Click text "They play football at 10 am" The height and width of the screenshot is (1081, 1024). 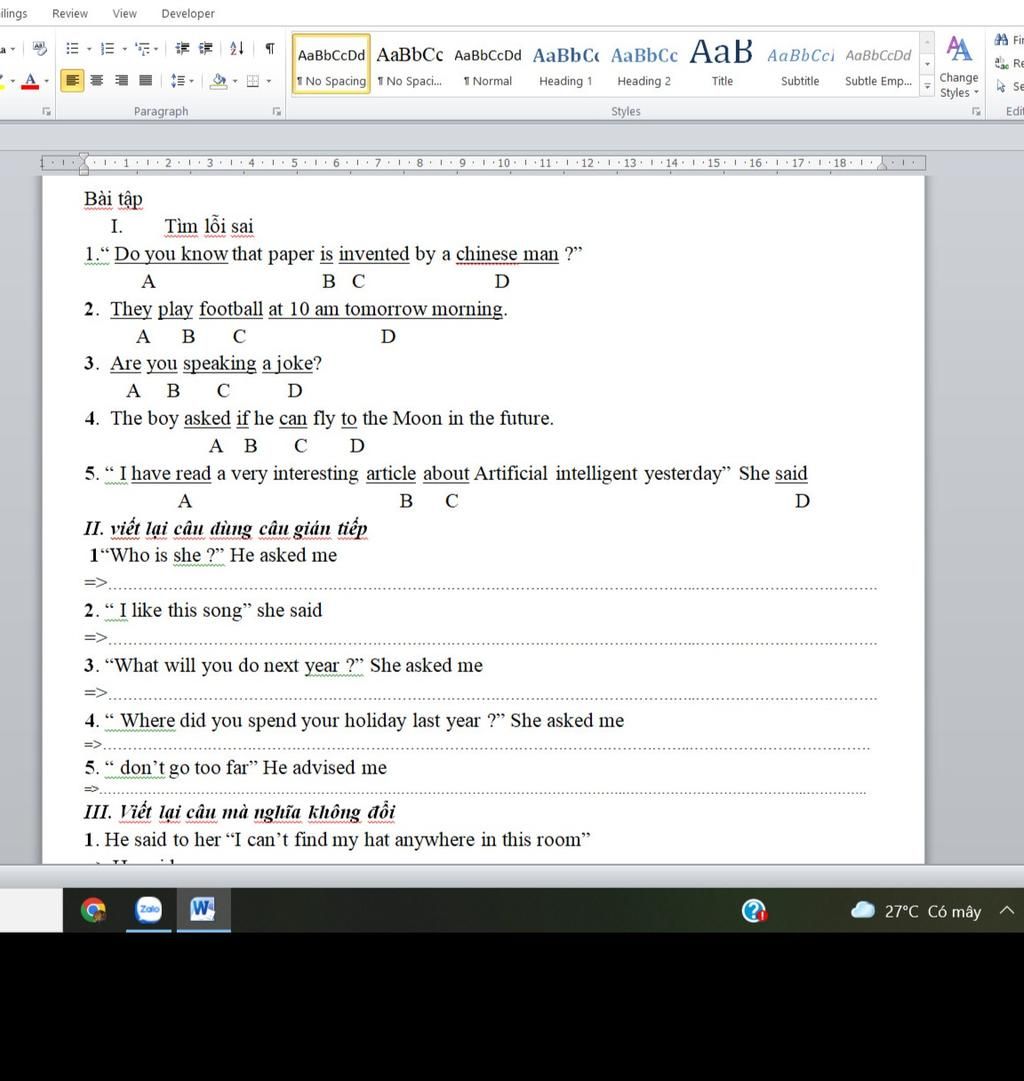tap(225, 309)
